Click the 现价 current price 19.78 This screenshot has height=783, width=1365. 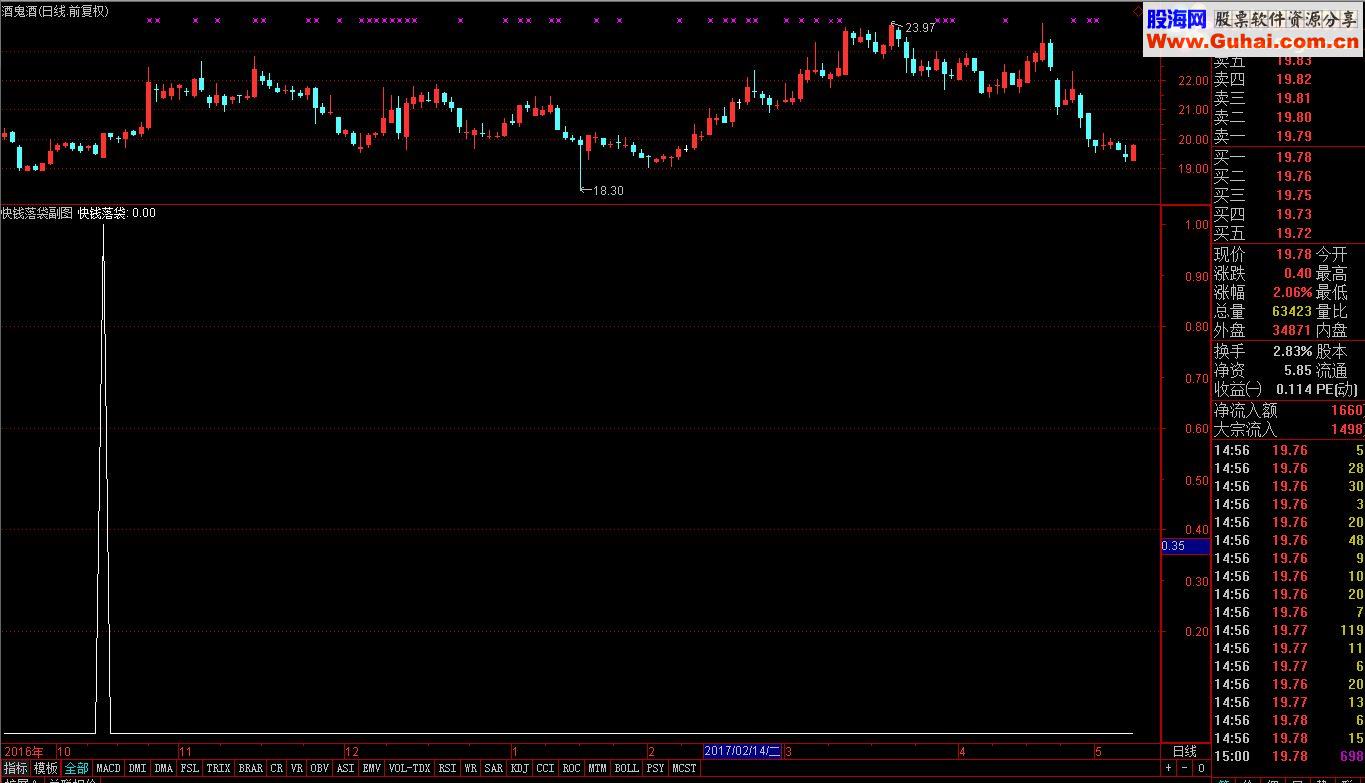[1293, 254]
